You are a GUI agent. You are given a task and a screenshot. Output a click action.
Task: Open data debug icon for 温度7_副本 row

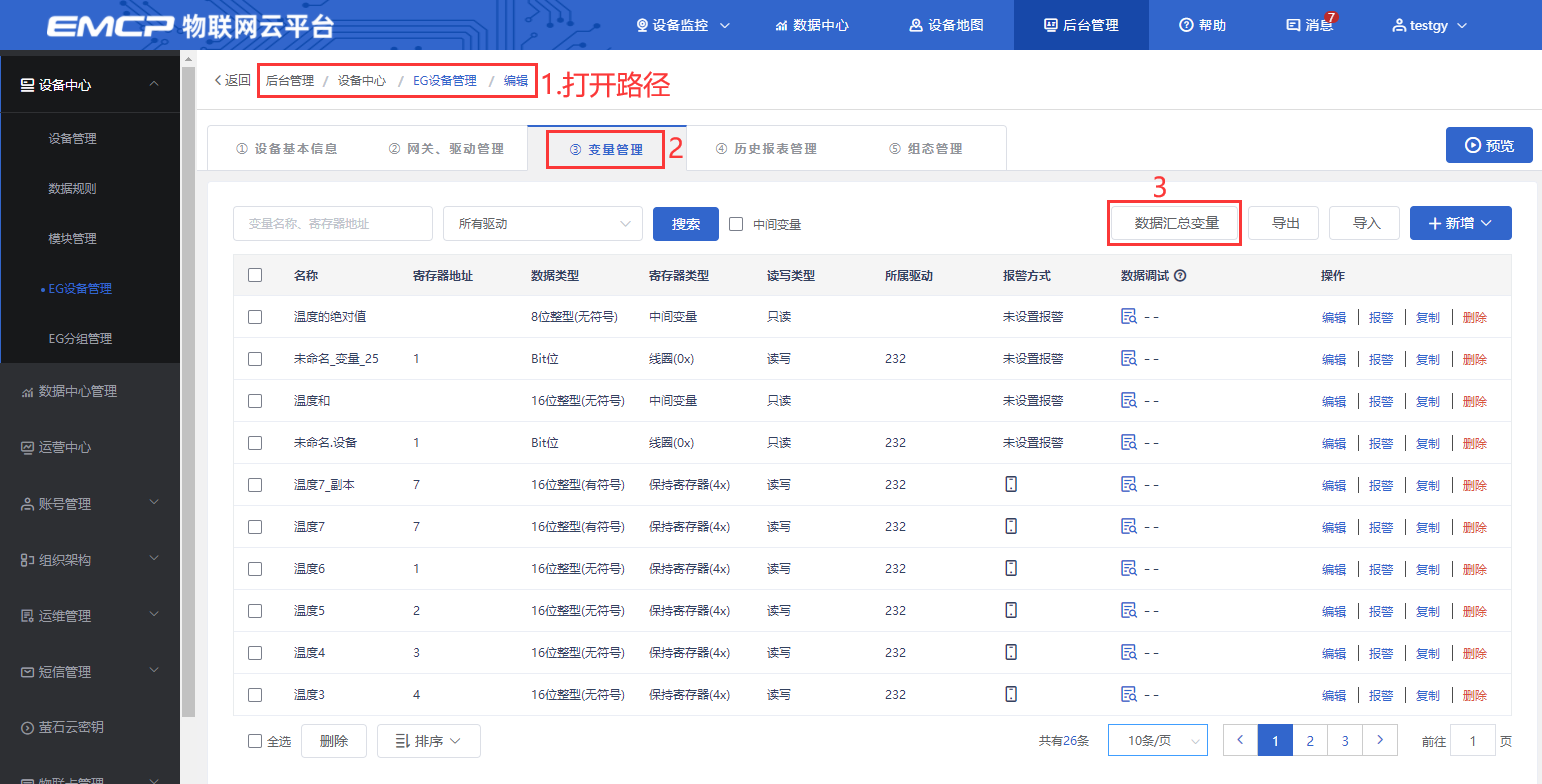tap(1129, 484)
